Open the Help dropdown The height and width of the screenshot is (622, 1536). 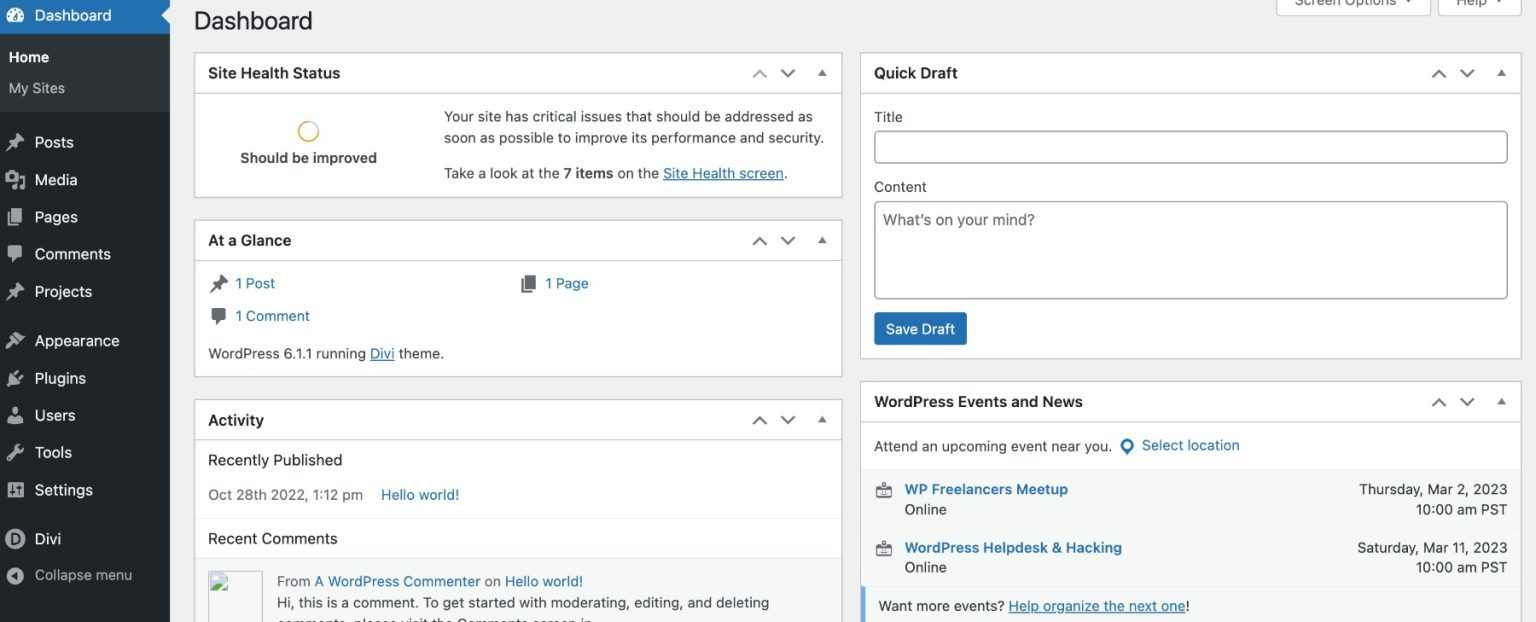click(x=1477, y=4)
